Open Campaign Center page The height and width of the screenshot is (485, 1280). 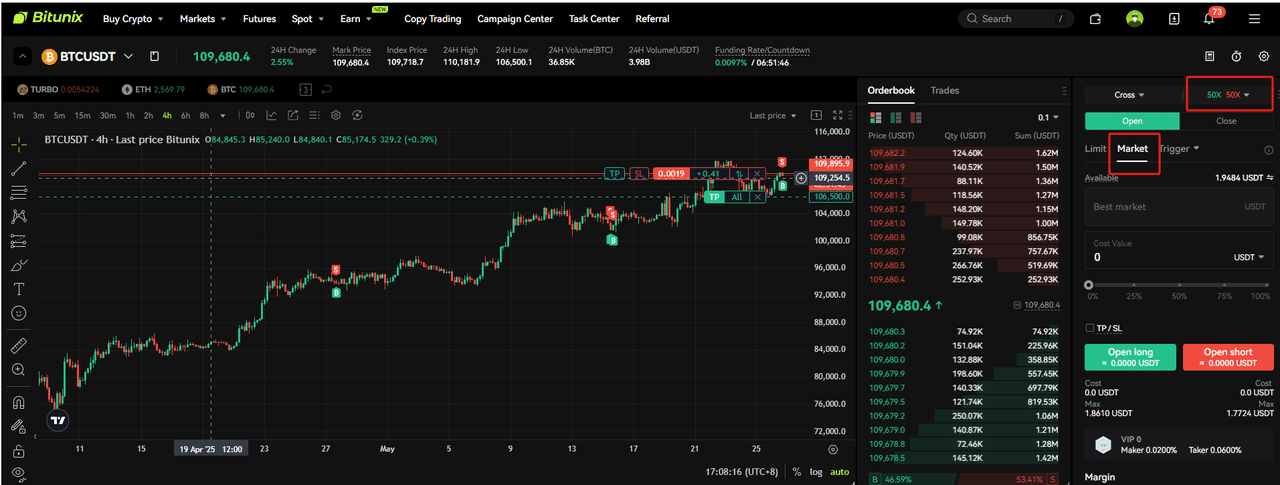point(515,19)
